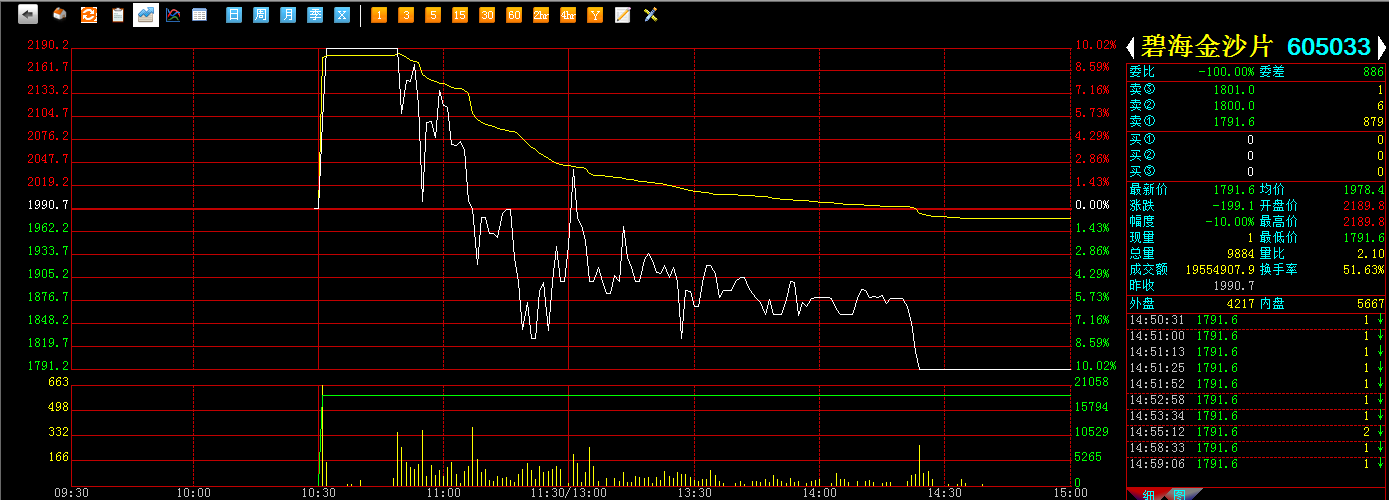Select the 14:51:13 trade tick row
The width and height of the screenshot is (1389, 500).
(1257, 352)
